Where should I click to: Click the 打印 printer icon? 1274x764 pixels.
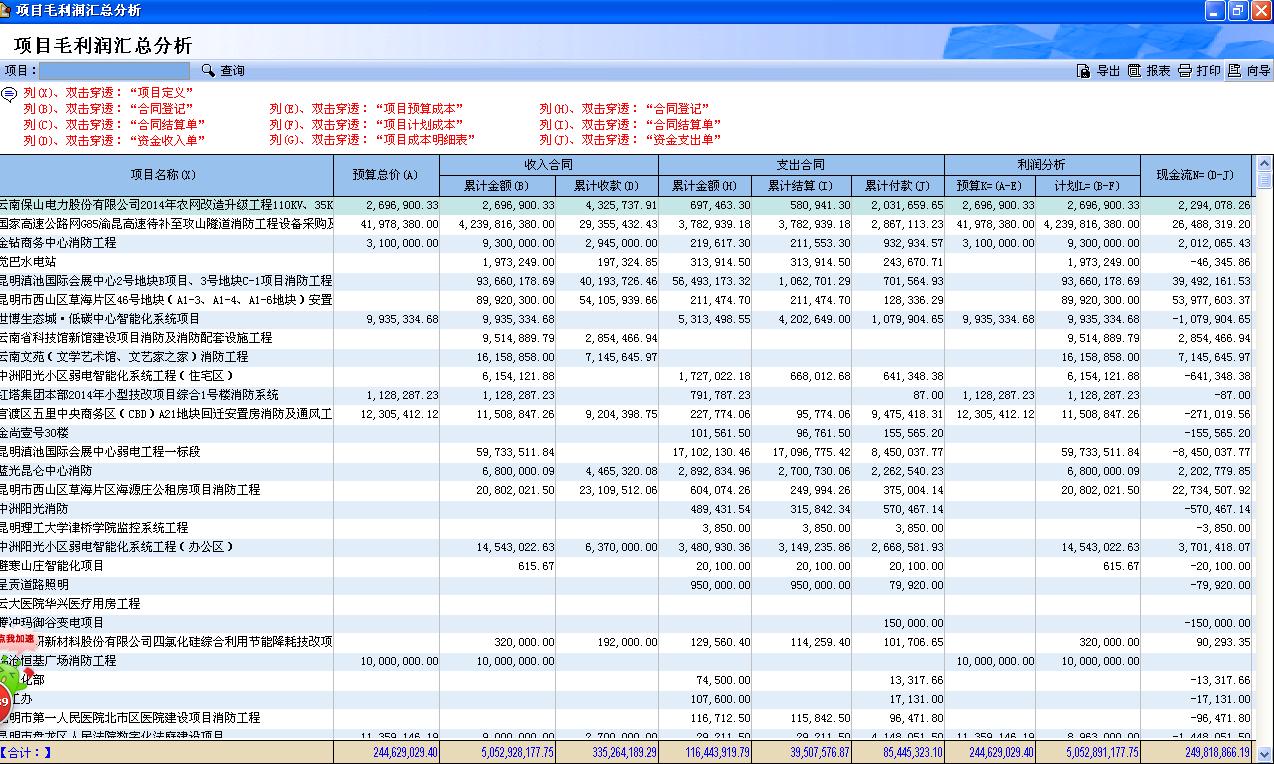pyautogui.click(x=1185, y=71)
